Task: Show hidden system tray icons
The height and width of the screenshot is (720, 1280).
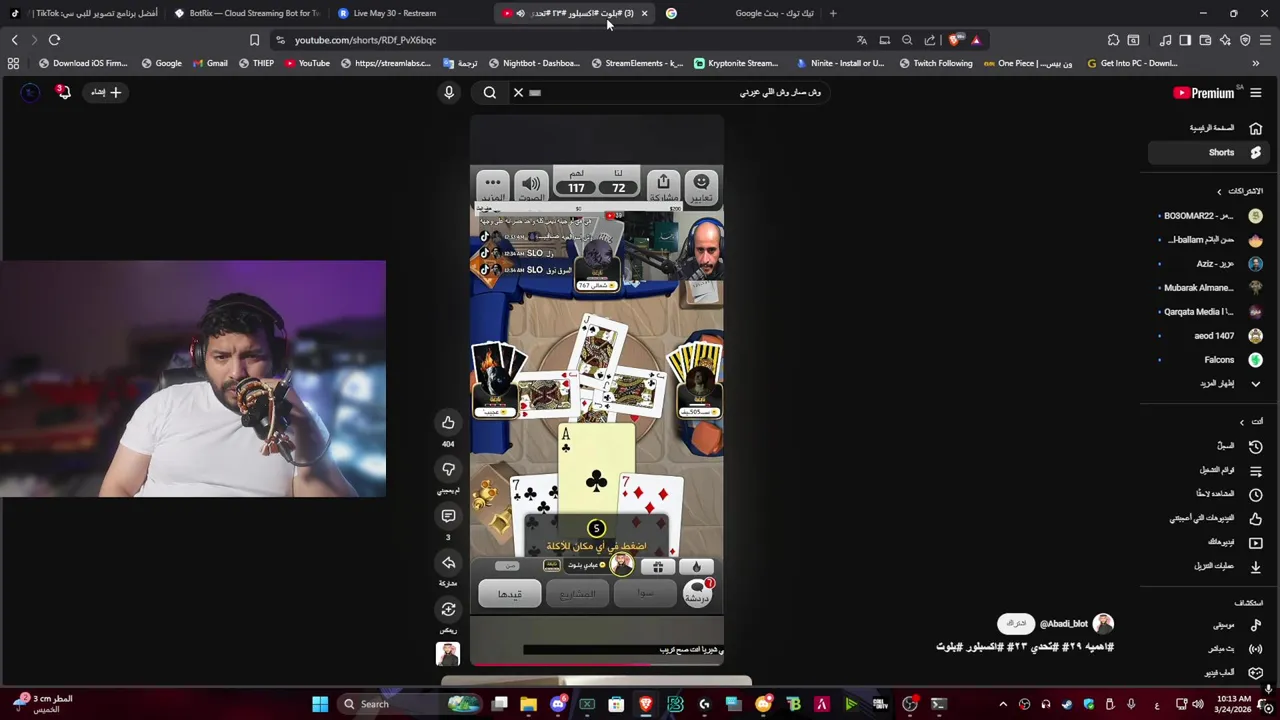Action: click(1003, 704)
